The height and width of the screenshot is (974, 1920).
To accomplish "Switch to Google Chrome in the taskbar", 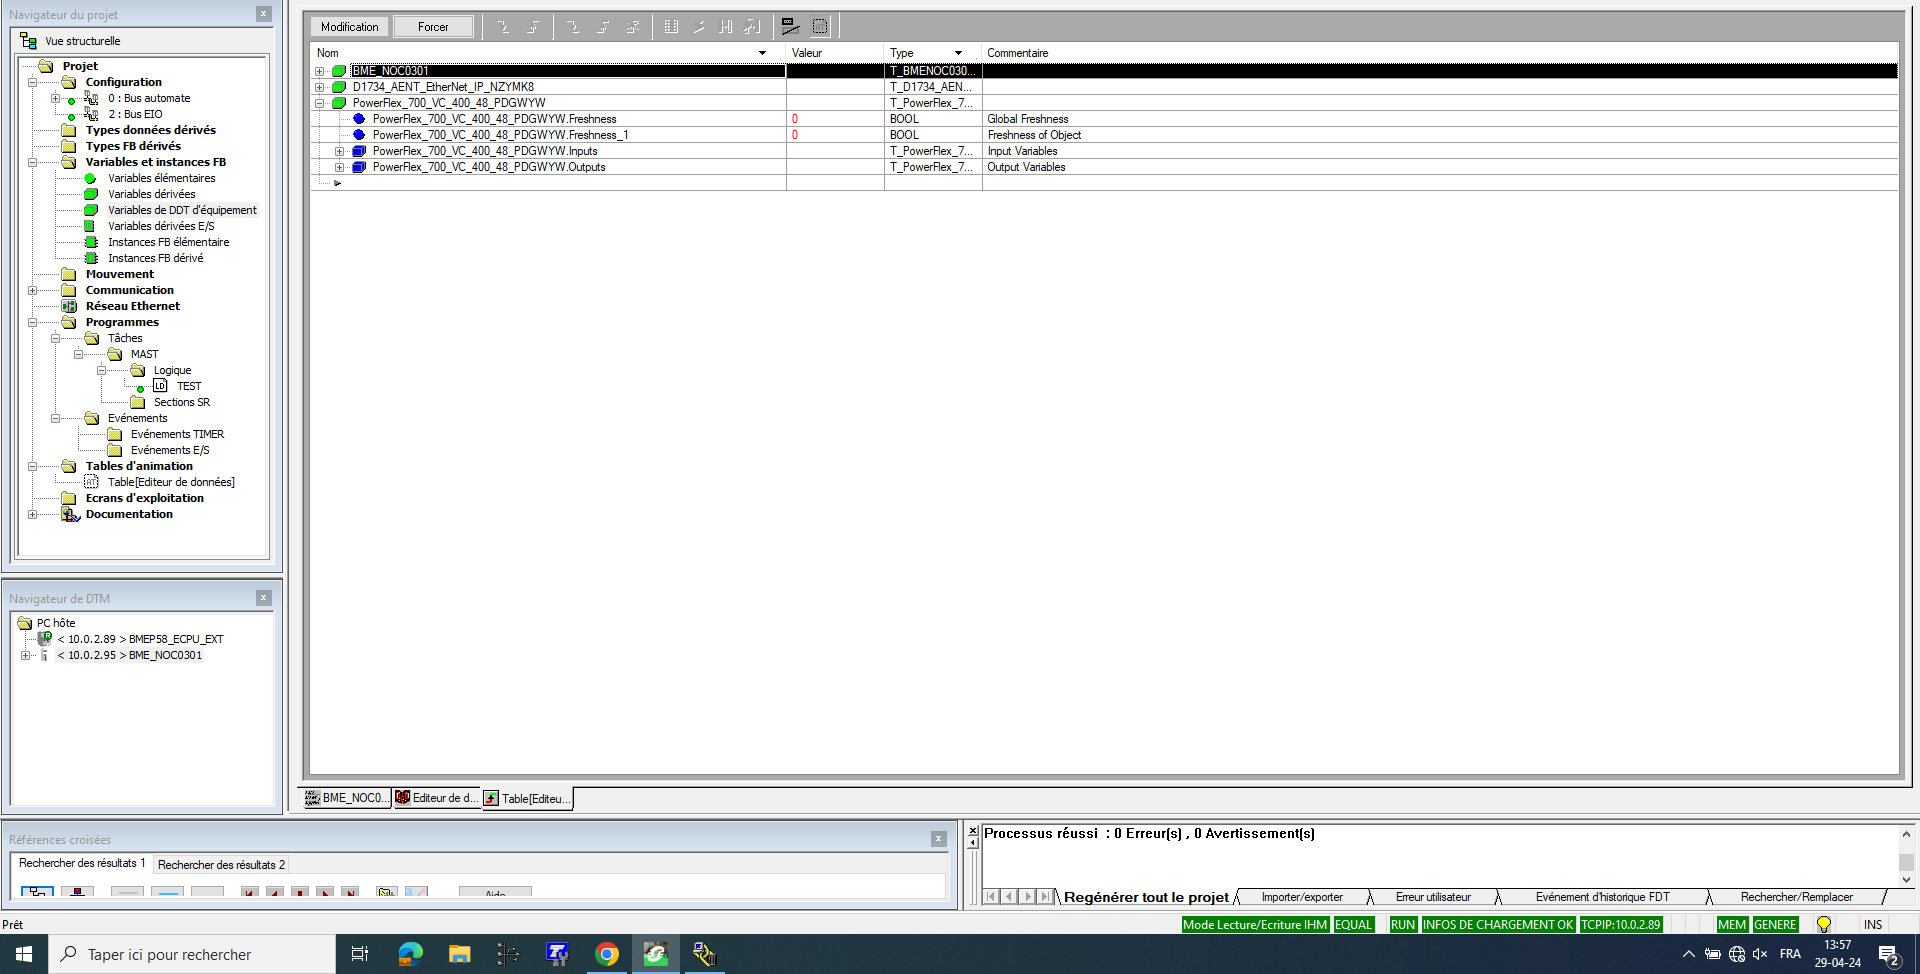I will point(606,954).
